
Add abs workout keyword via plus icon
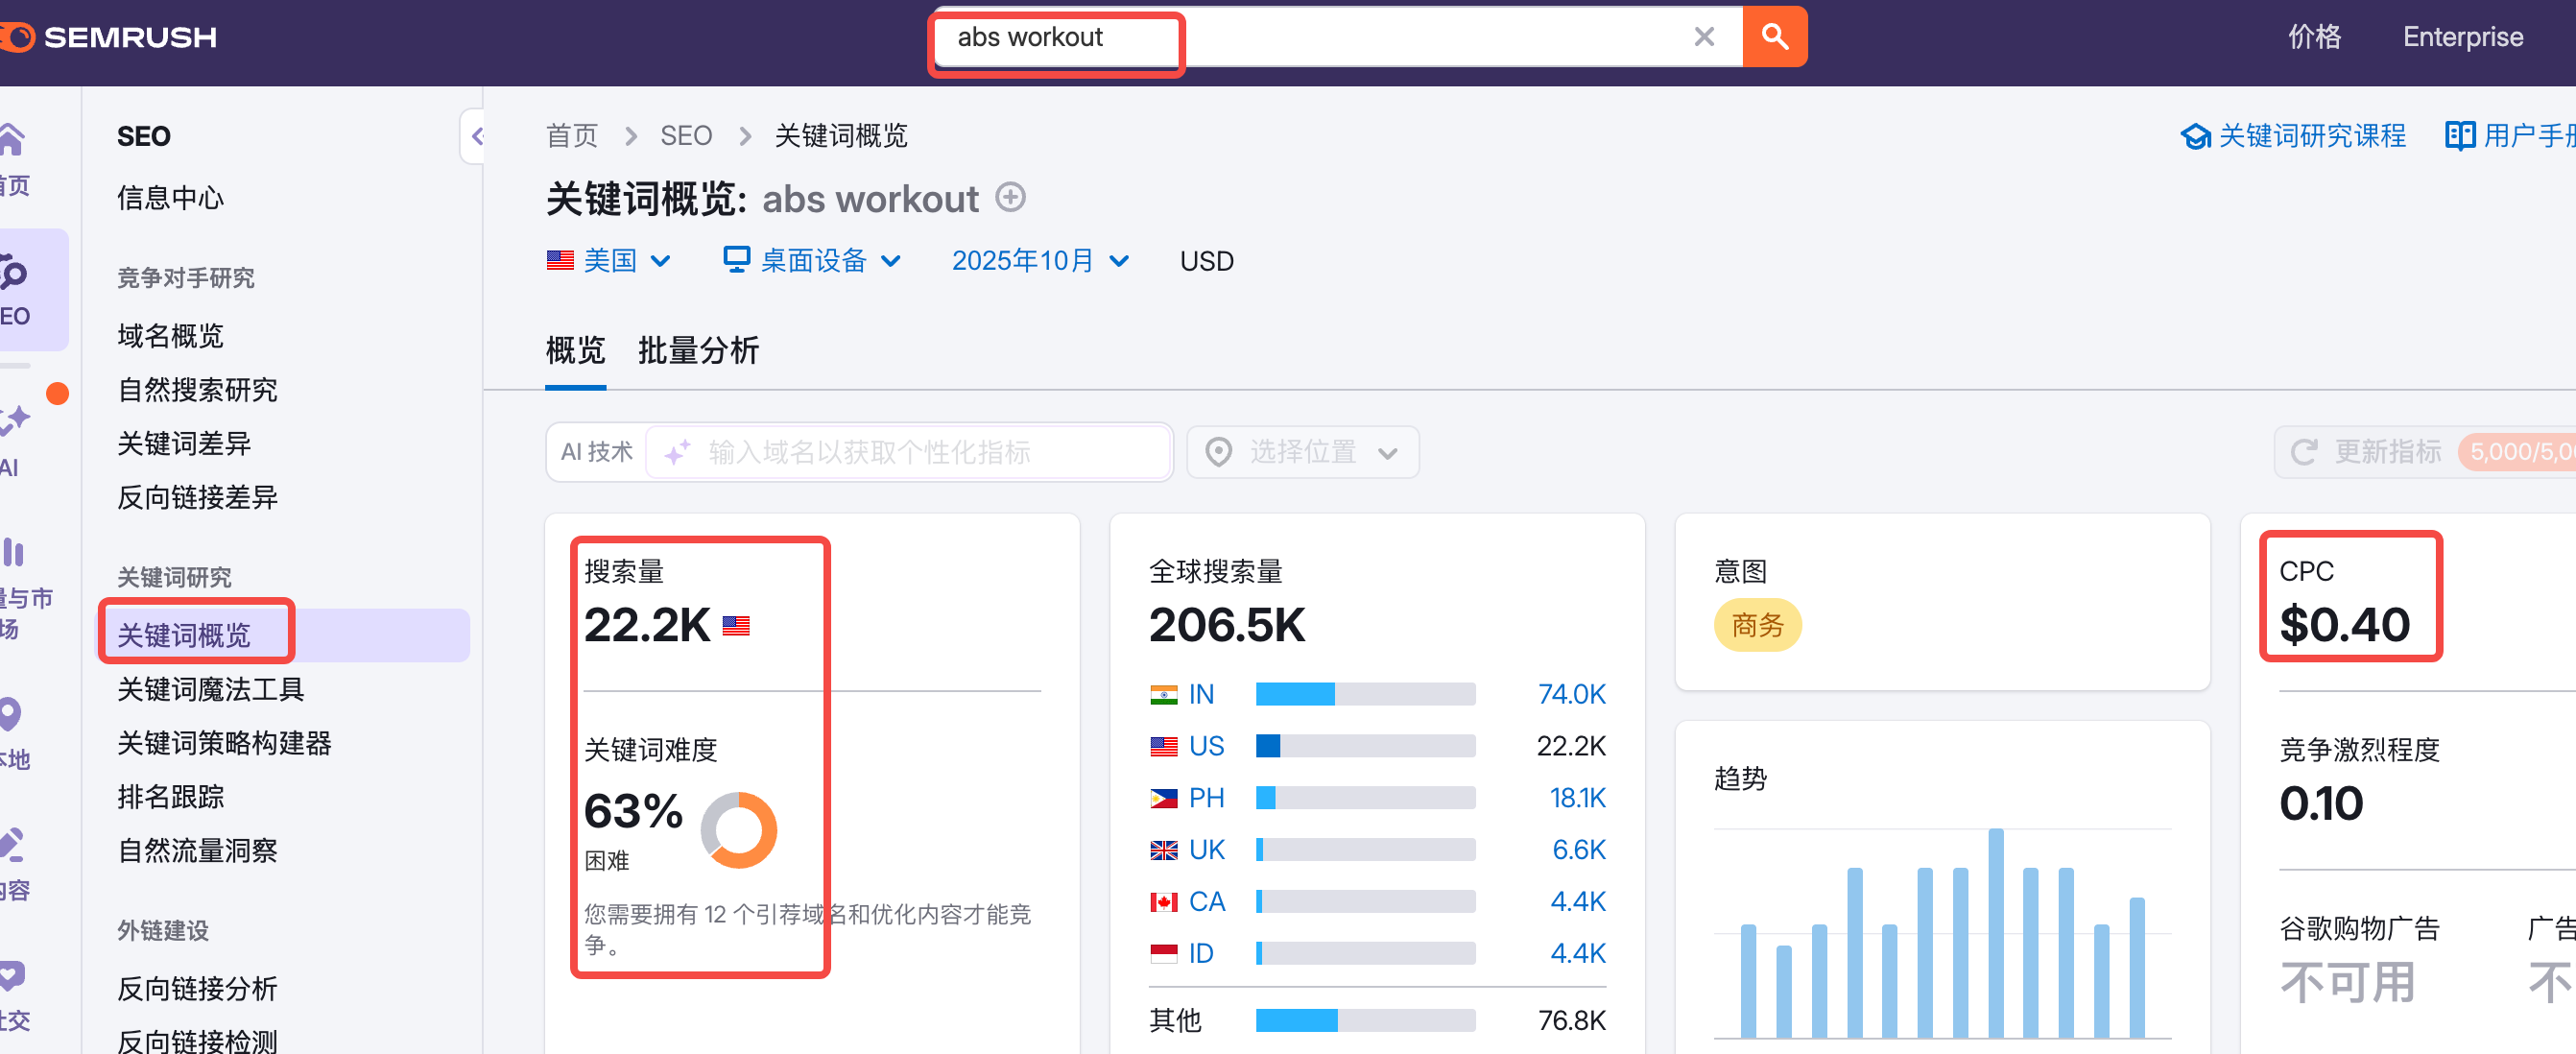(1010, 197)
